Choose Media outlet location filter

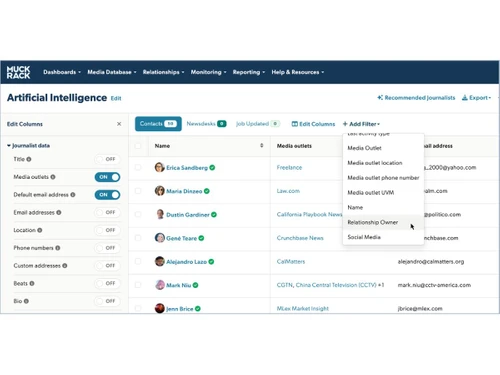(x=383, y=163)
